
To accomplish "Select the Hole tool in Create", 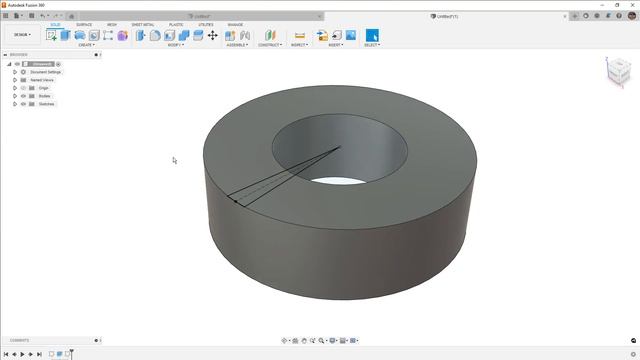I will pos(94,36).
